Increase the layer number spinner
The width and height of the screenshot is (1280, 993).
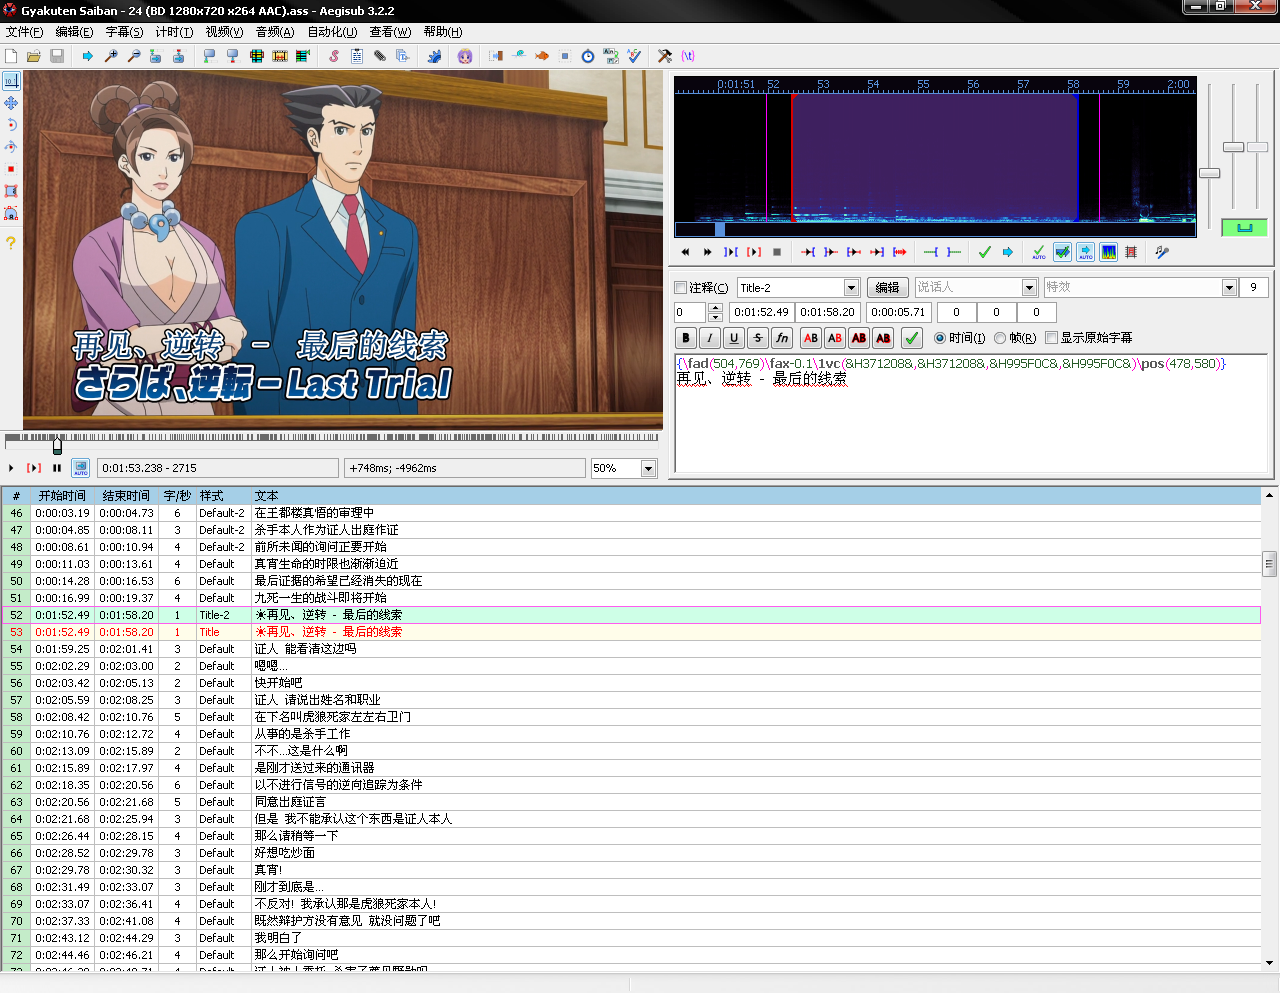tap(715, 308)
